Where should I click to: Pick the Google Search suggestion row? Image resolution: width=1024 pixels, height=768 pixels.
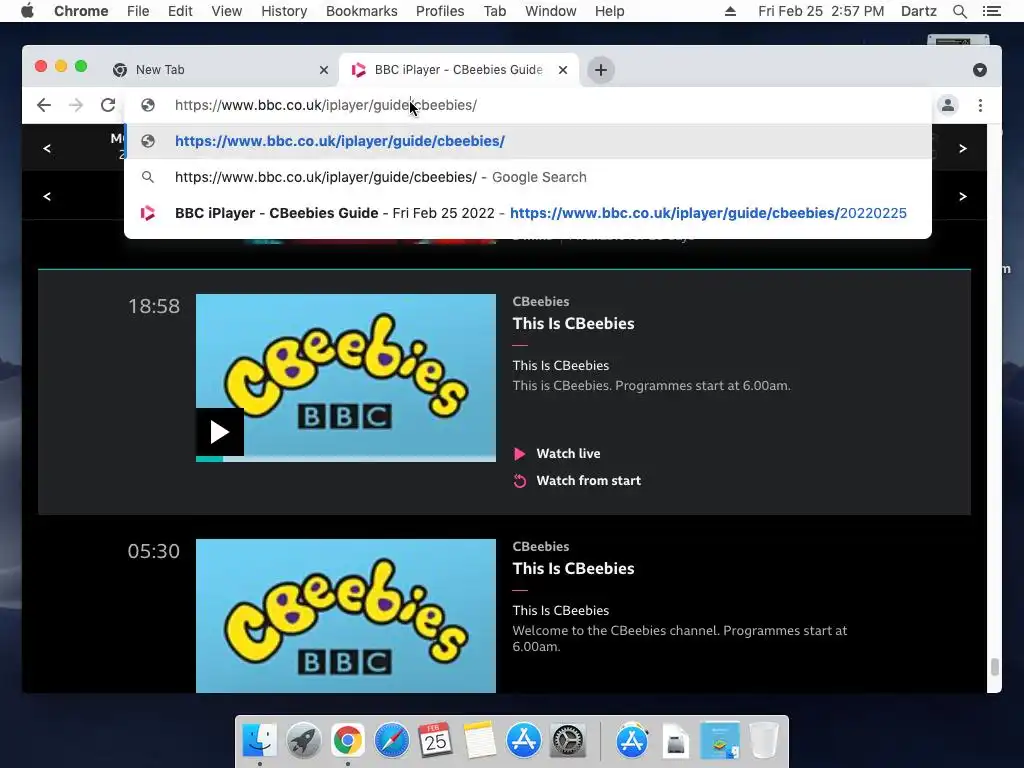[528, 177]
